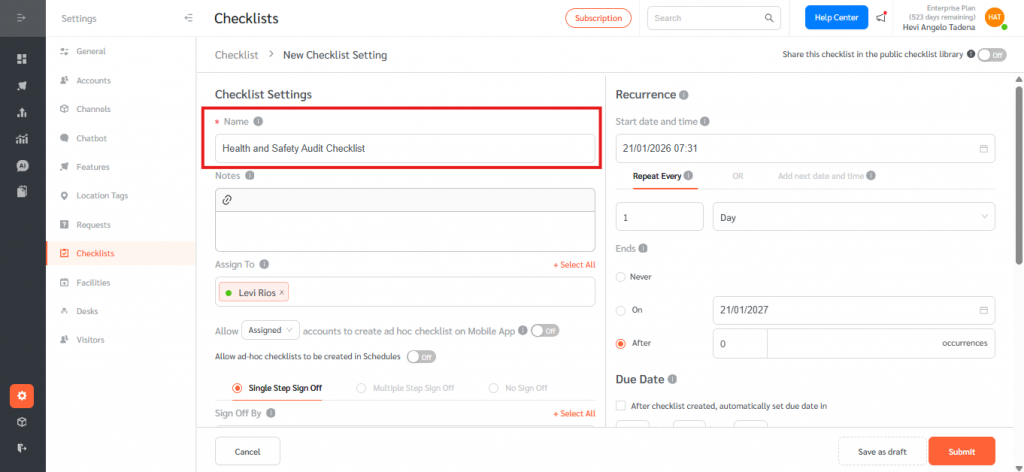Collapse the Settings sidebar panel icon
1024x472 pixels.
(189, 18)
